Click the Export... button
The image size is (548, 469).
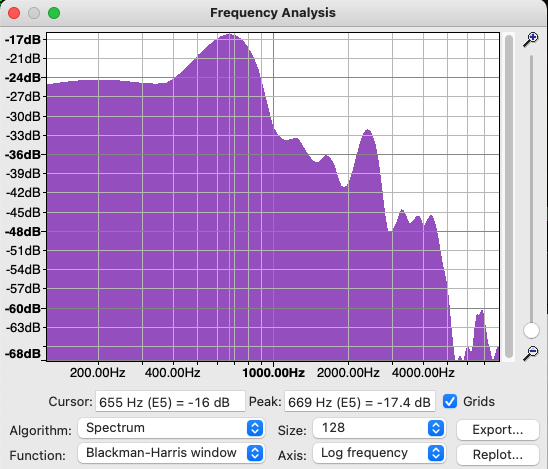click(x=498, y=430)
